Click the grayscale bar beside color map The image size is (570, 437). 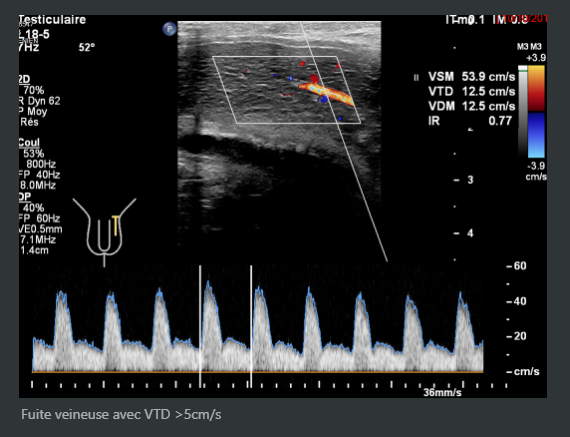pyautogui.click(x=522, y=111)
